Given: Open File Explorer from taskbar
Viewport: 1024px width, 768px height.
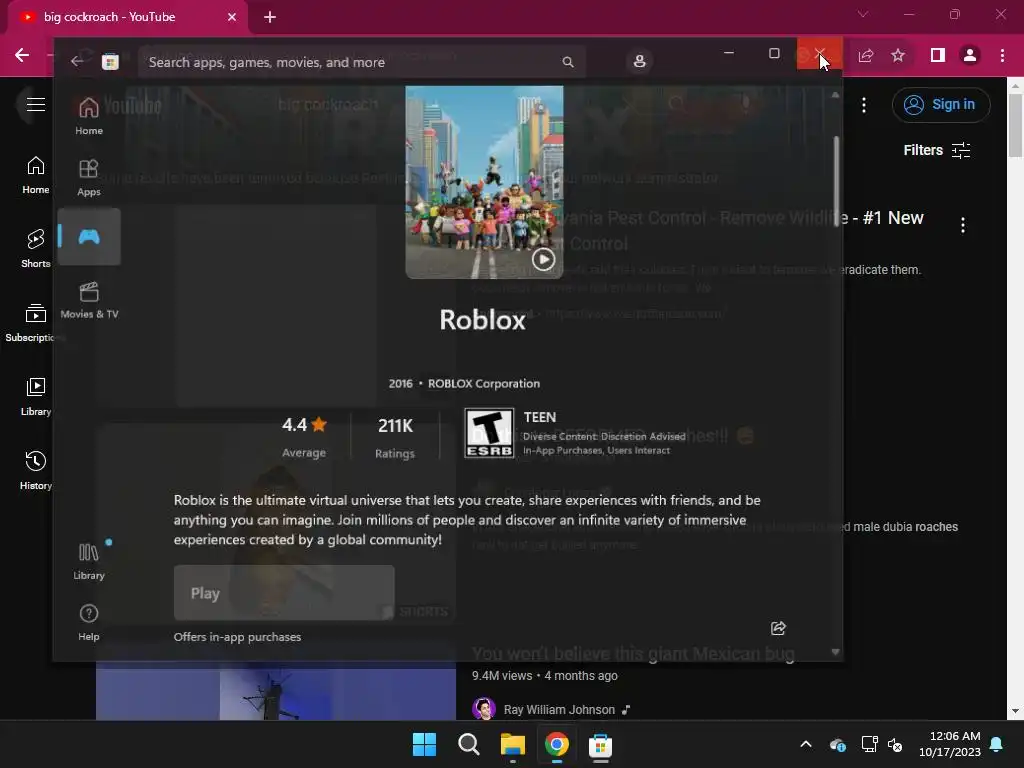Looking at the screenshot, I should (513, 744).
